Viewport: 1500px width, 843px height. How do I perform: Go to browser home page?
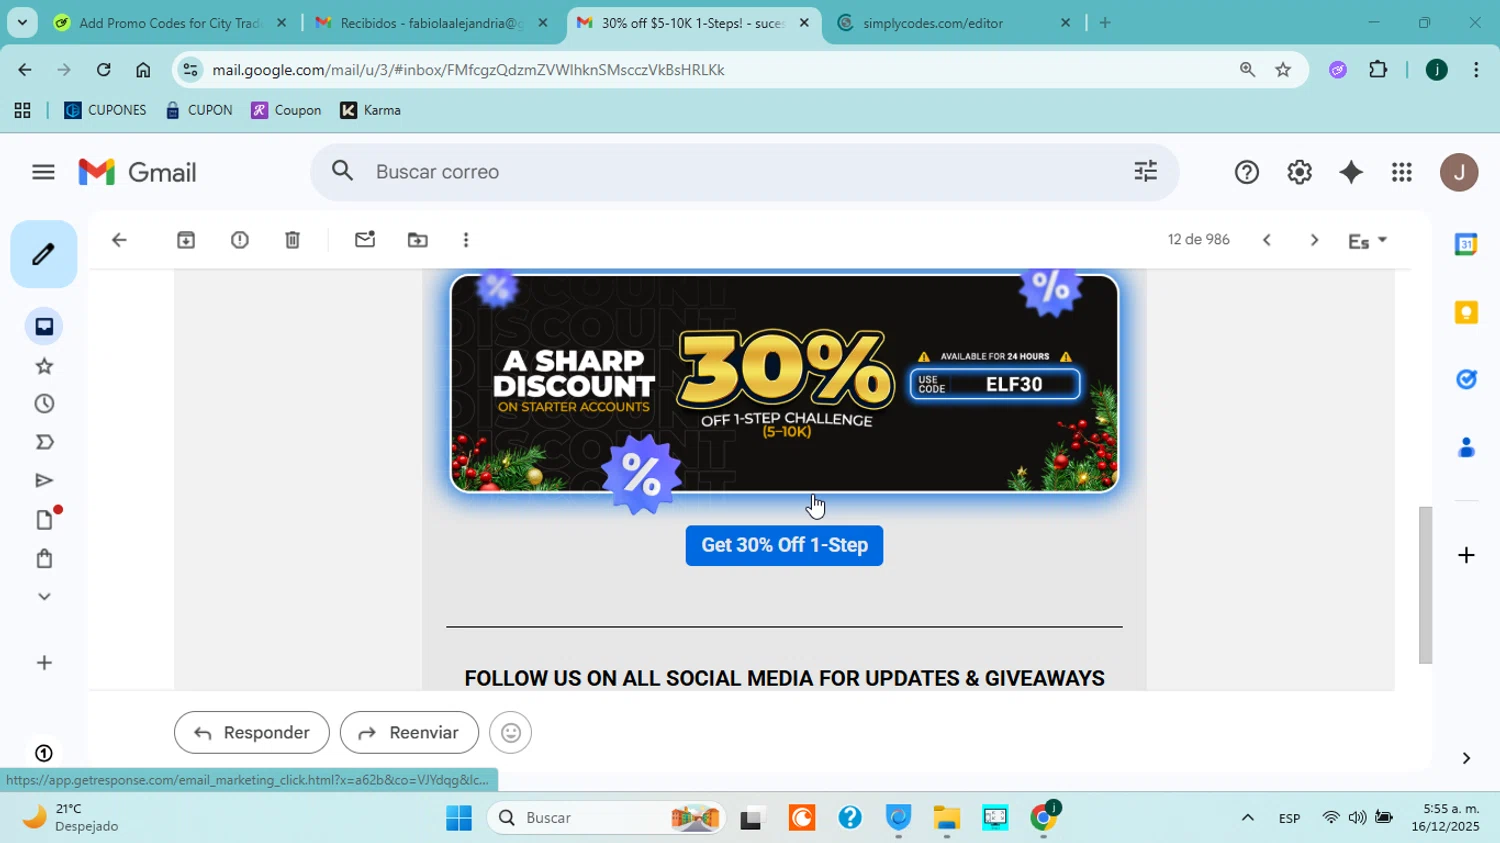(x=143, y=70)
